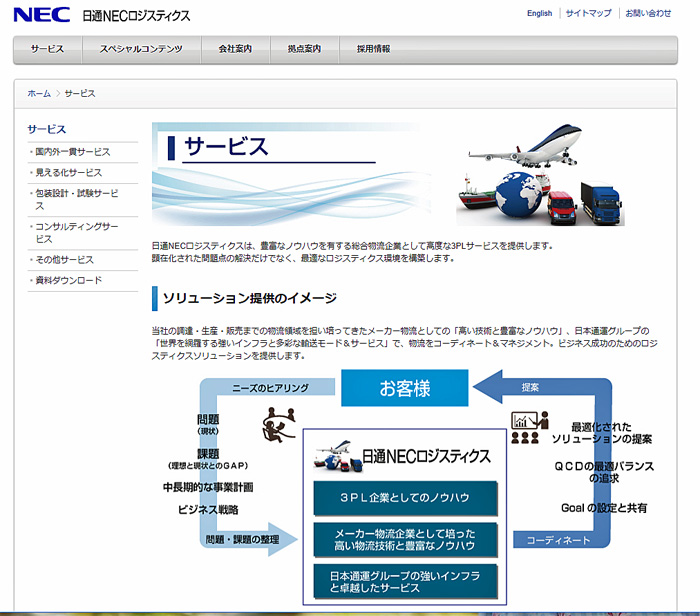Image resolution: width=700 pixels, height=616 pixels.
Task: Click the ビジネス戦略 text
Action: point(208,509)
